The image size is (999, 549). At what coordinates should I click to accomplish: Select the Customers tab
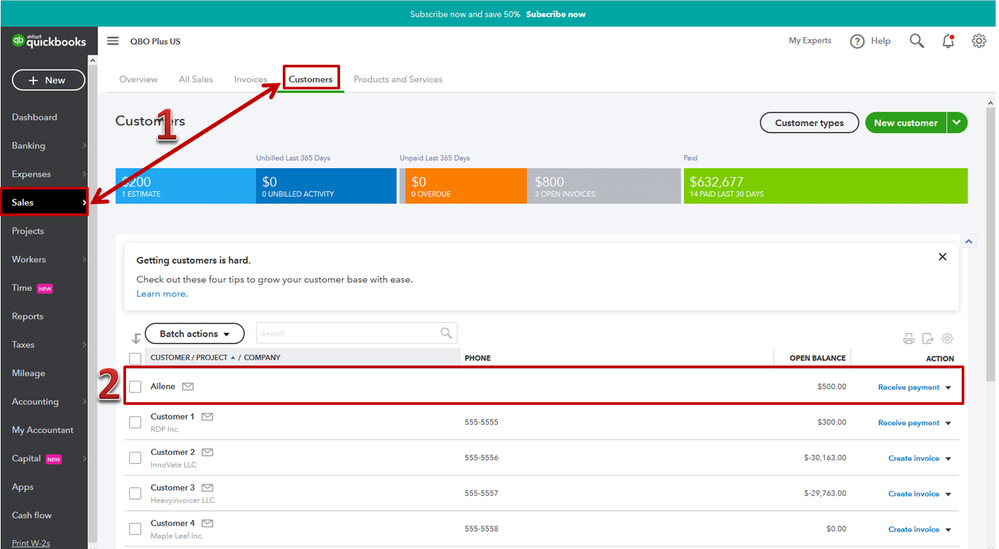pyautogui.click(x=310, y=80)
